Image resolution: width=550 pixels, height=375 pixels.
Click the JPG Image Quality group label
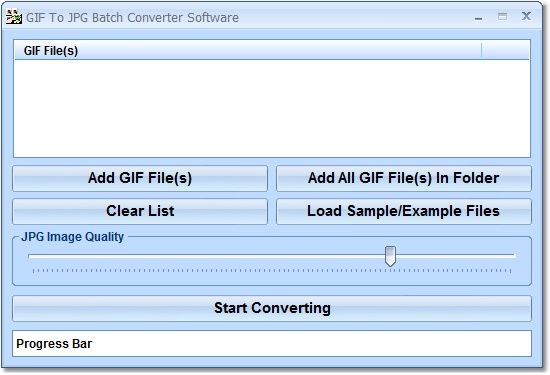[x=72, y=237]
